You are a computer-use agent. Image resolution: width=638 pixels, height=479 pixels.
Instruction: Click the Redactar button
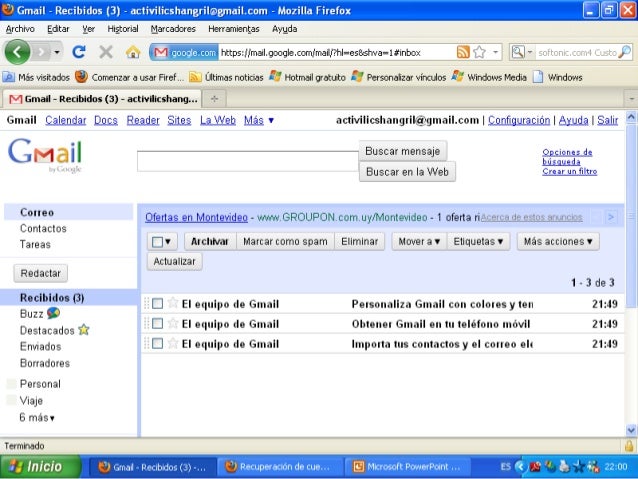[x=41, y=273]
